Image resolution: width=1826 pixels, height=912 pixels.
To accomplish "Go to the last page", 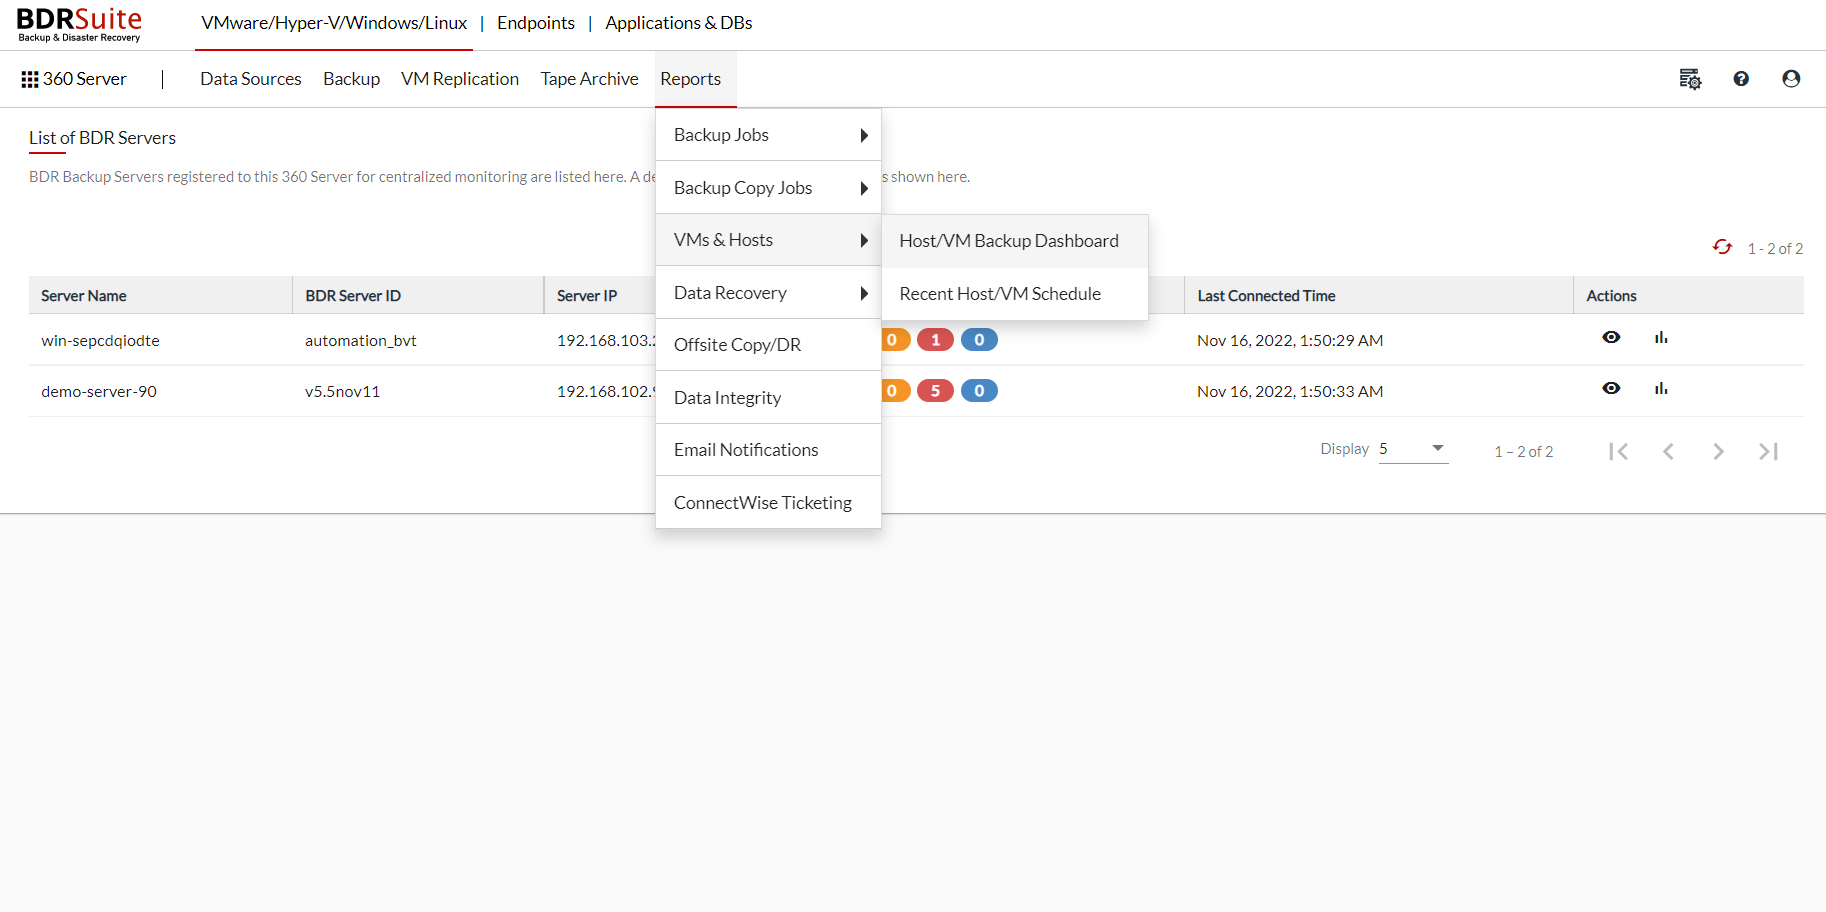I will [1768, 451].
